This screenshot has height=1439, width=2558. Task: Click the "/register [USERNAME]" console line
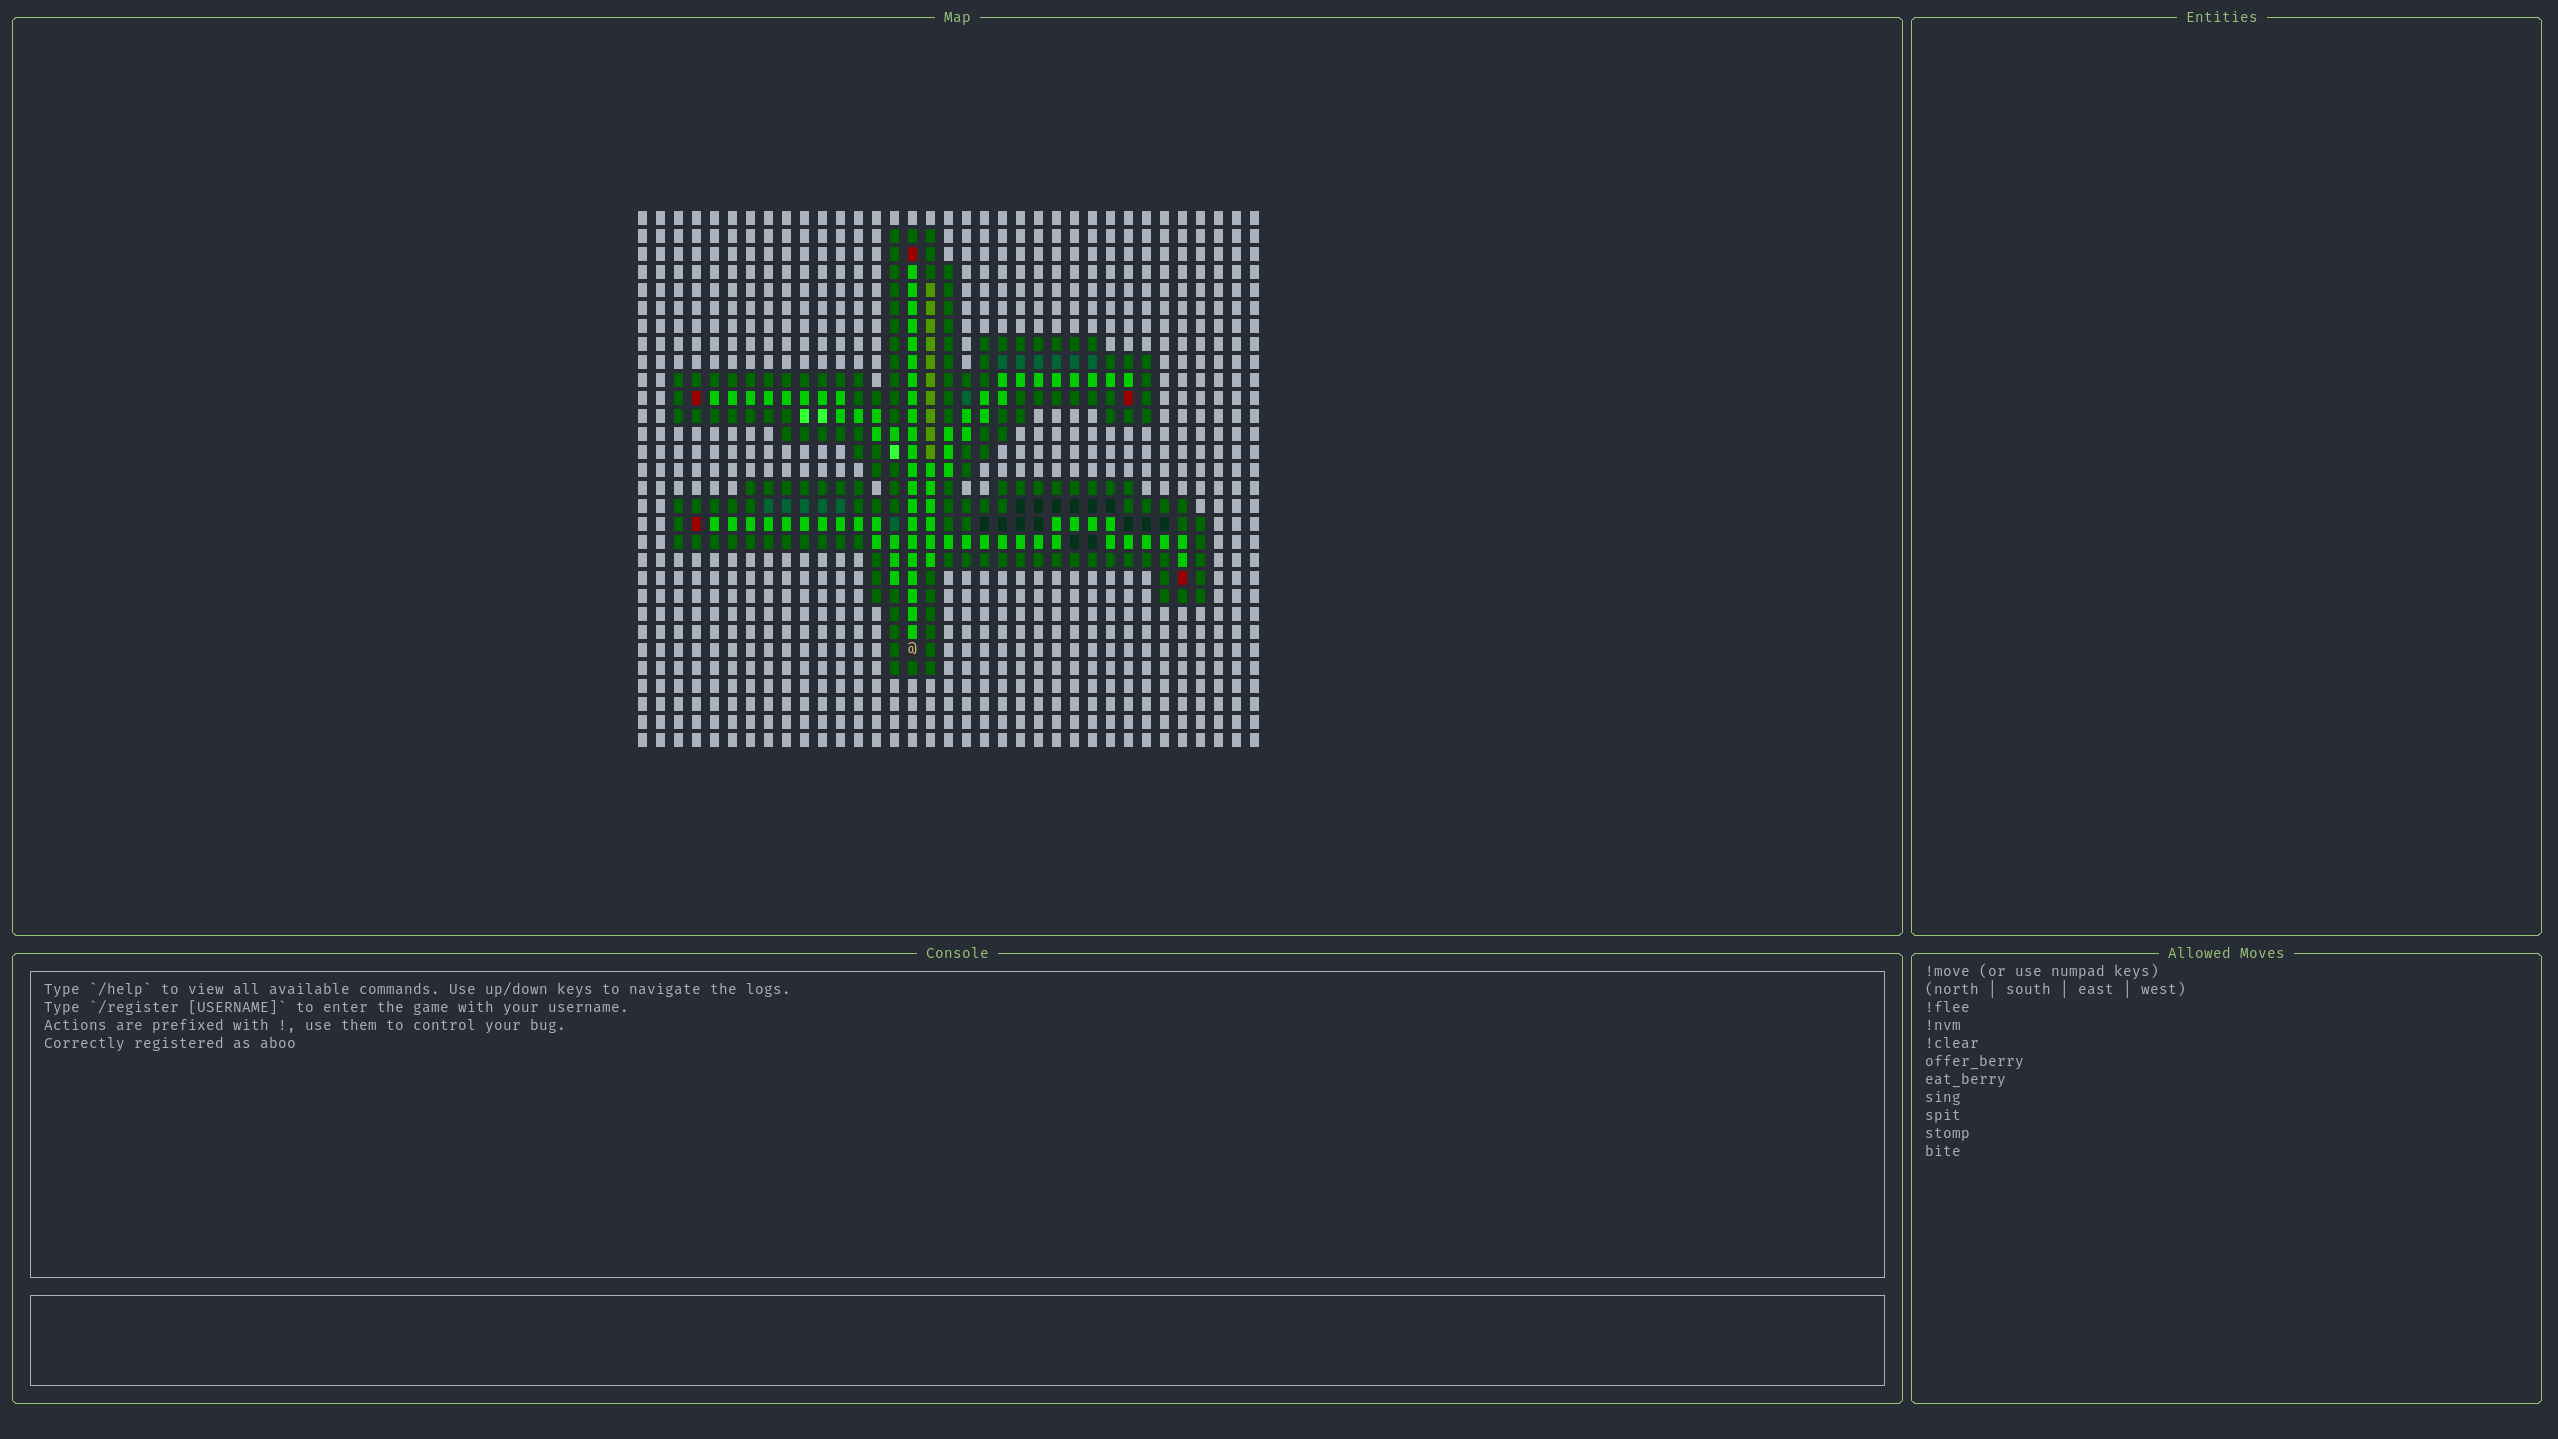(x=336, y=1007)
